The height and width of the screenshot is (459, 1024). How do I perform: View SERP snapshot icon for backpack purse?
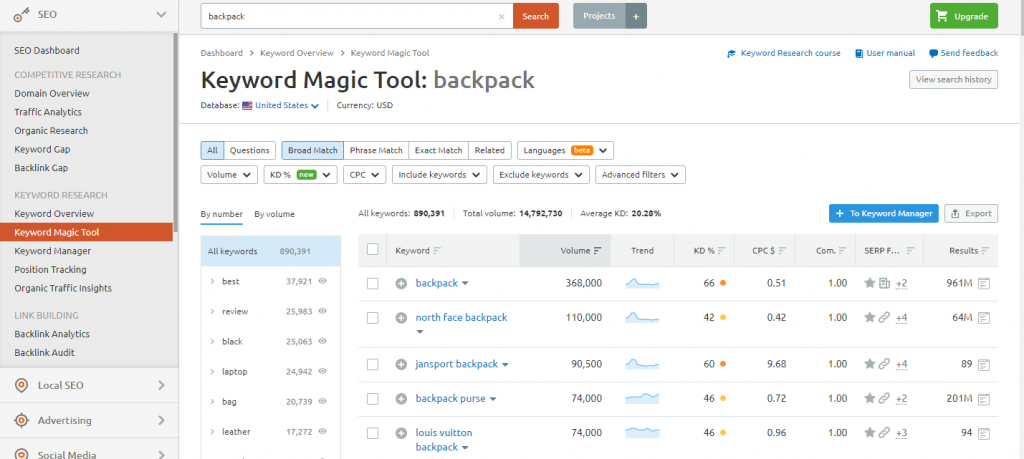(984, 398)
